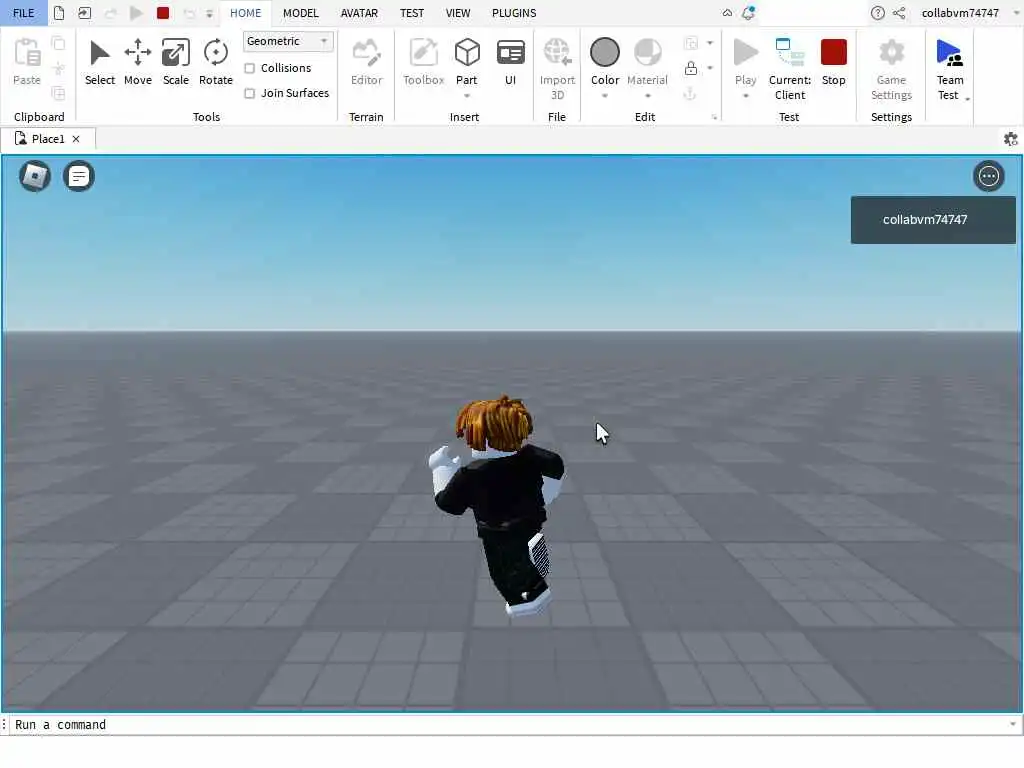Open the Toolbox panel
This screenshot has height=768, width=1024.
(x=423, y=62)
